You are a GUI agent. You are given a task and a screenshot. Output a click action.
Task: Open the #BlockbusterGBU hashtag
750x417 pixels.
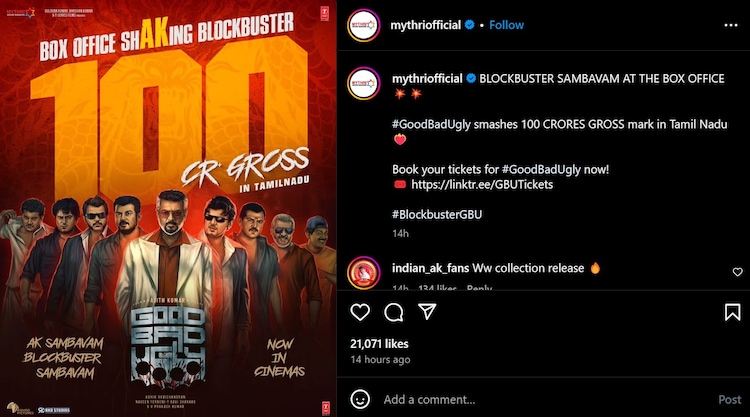(x=437, y=214)
